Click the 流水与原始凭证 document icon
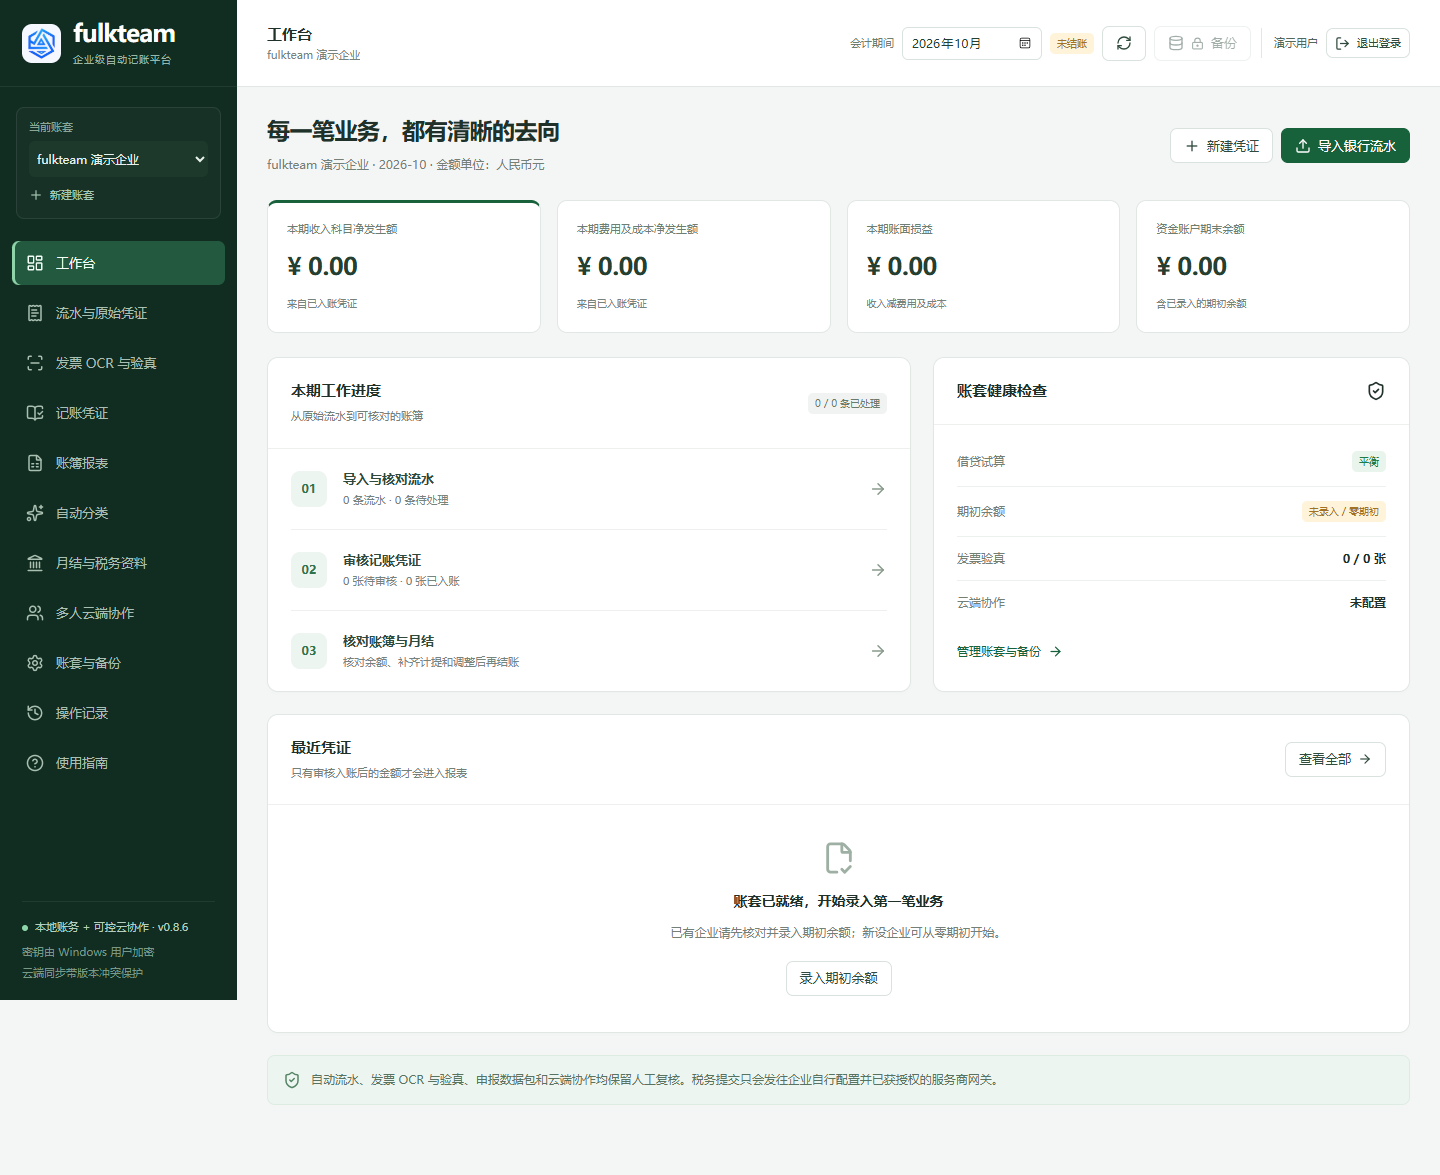This screenshot has height=1175, width=1440. [x=35, y=313]
